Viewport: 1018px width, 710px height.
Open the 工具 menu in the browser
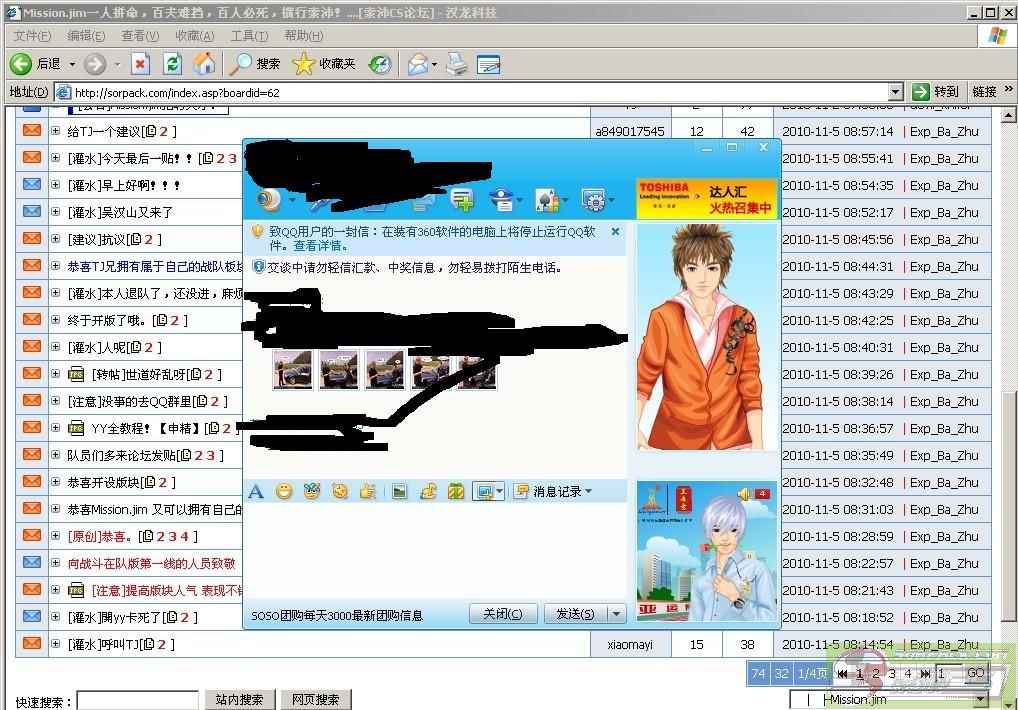click(249, 36)
